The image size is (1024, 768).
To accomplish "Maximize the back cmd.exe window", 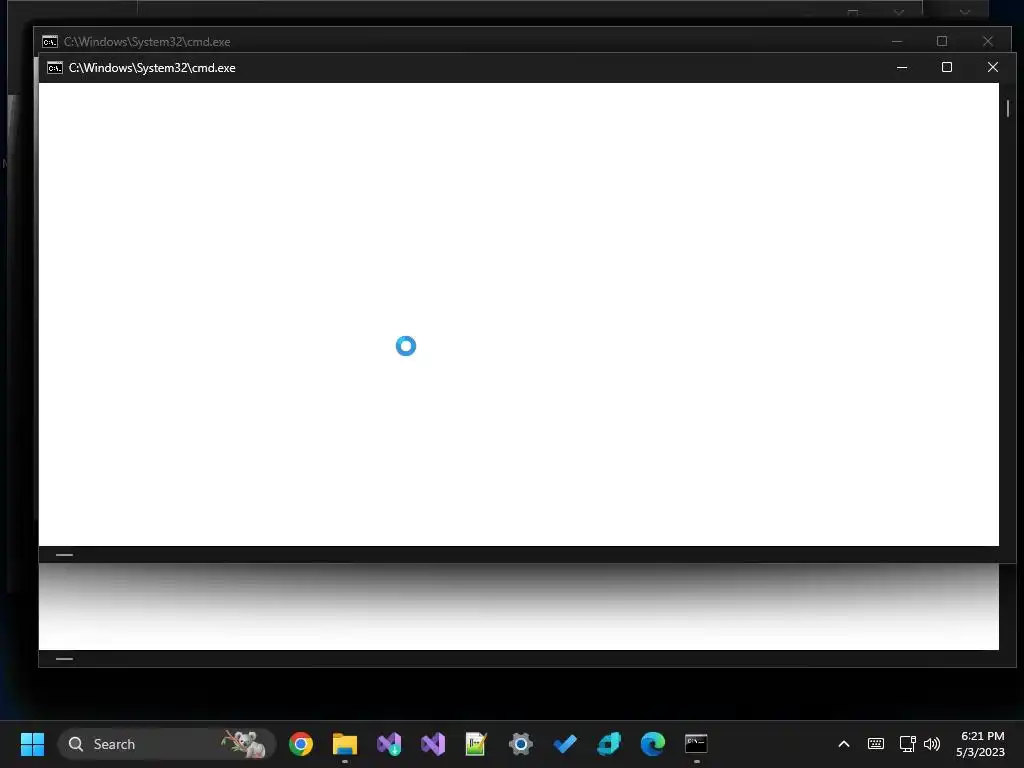I will (x=942, y=41).
